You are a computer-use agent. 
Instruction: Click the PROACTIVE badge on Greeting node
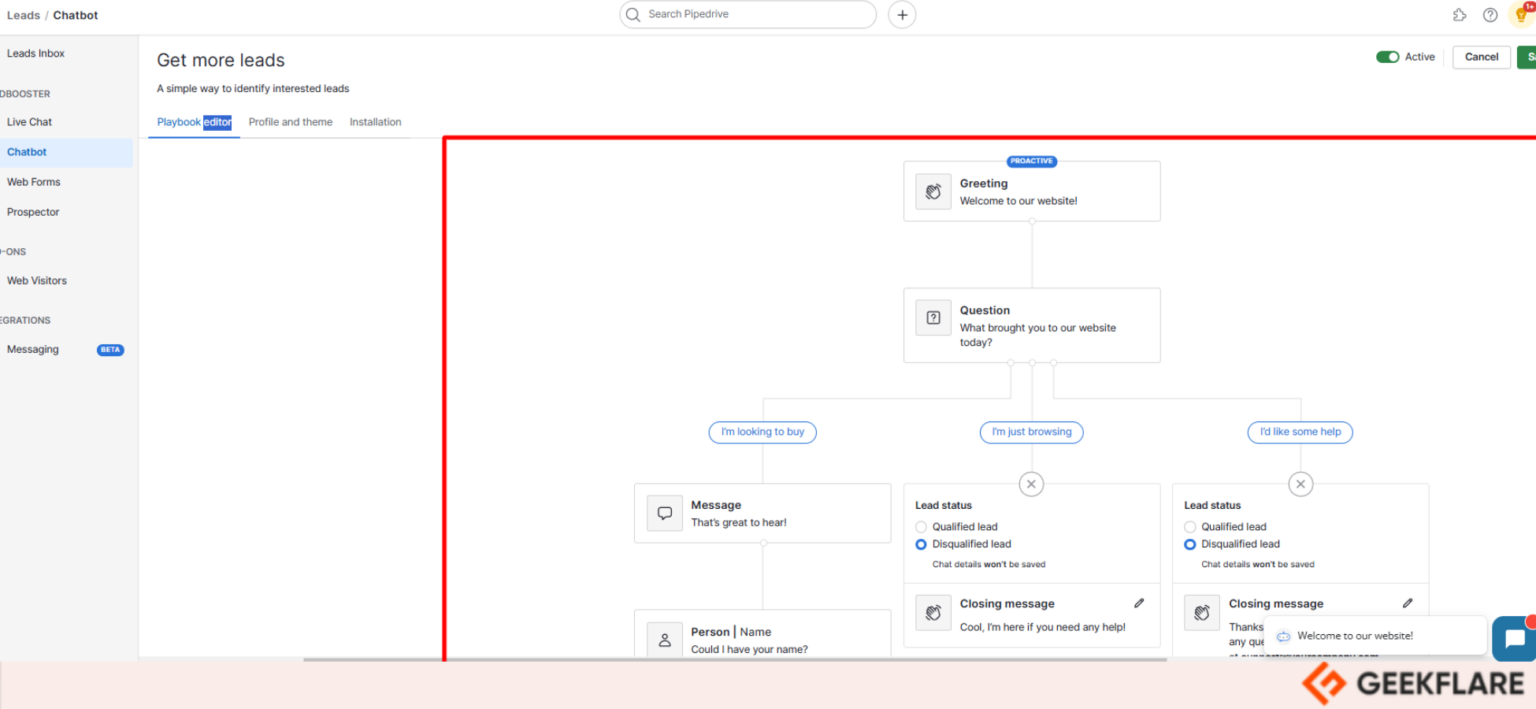click(1031, 161)
